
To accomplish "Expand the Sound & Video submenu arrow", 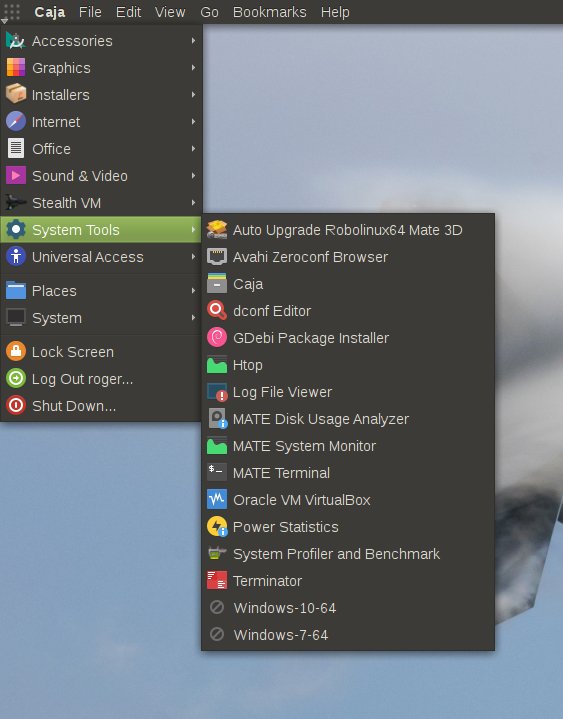I will pyautogui.click(x=193, y=176).
